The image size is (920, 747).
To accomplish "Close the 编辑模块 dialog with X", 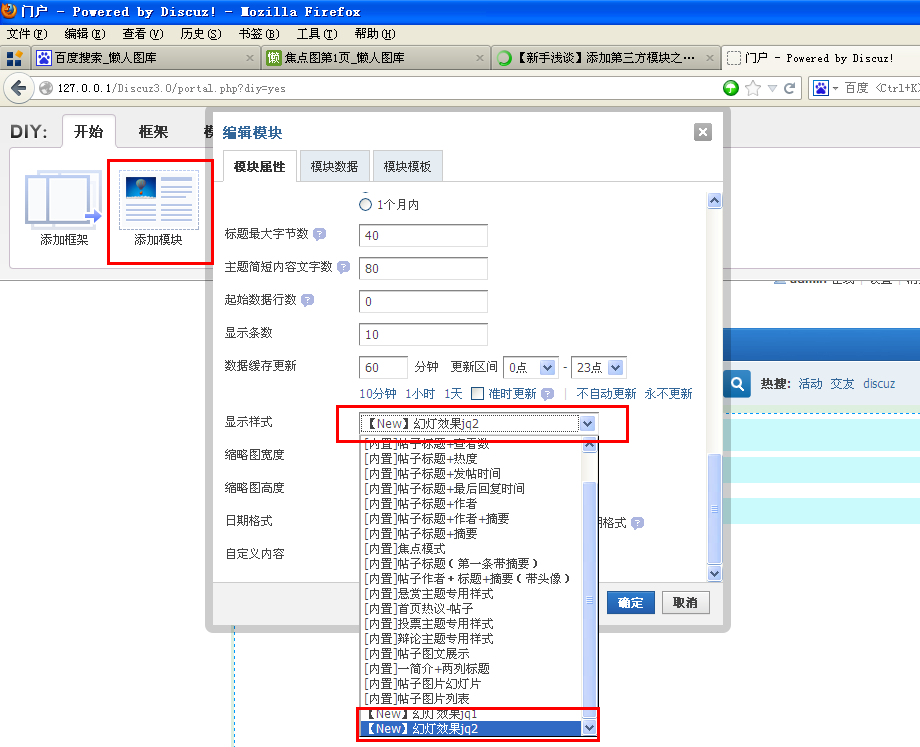I will [x=703, y=132].
